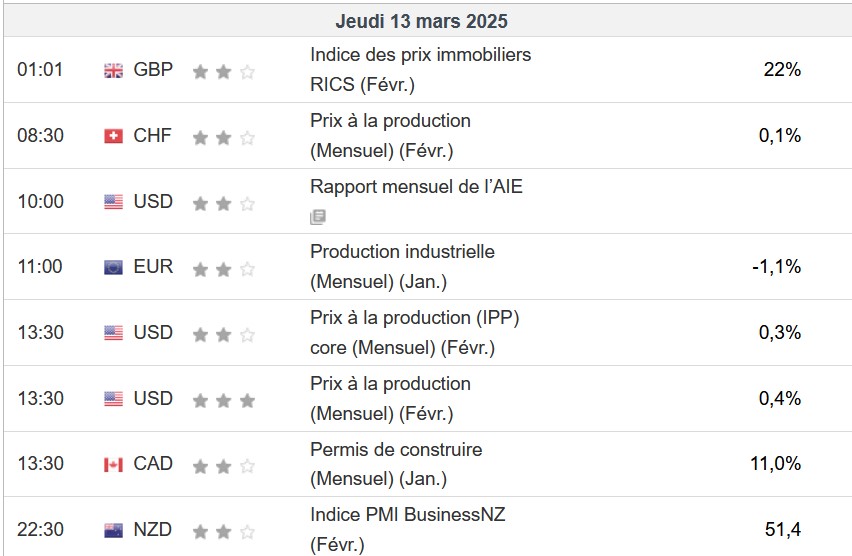Click the importance stars in the GBP row
The image size is (852, 556).
coord(223,71)
